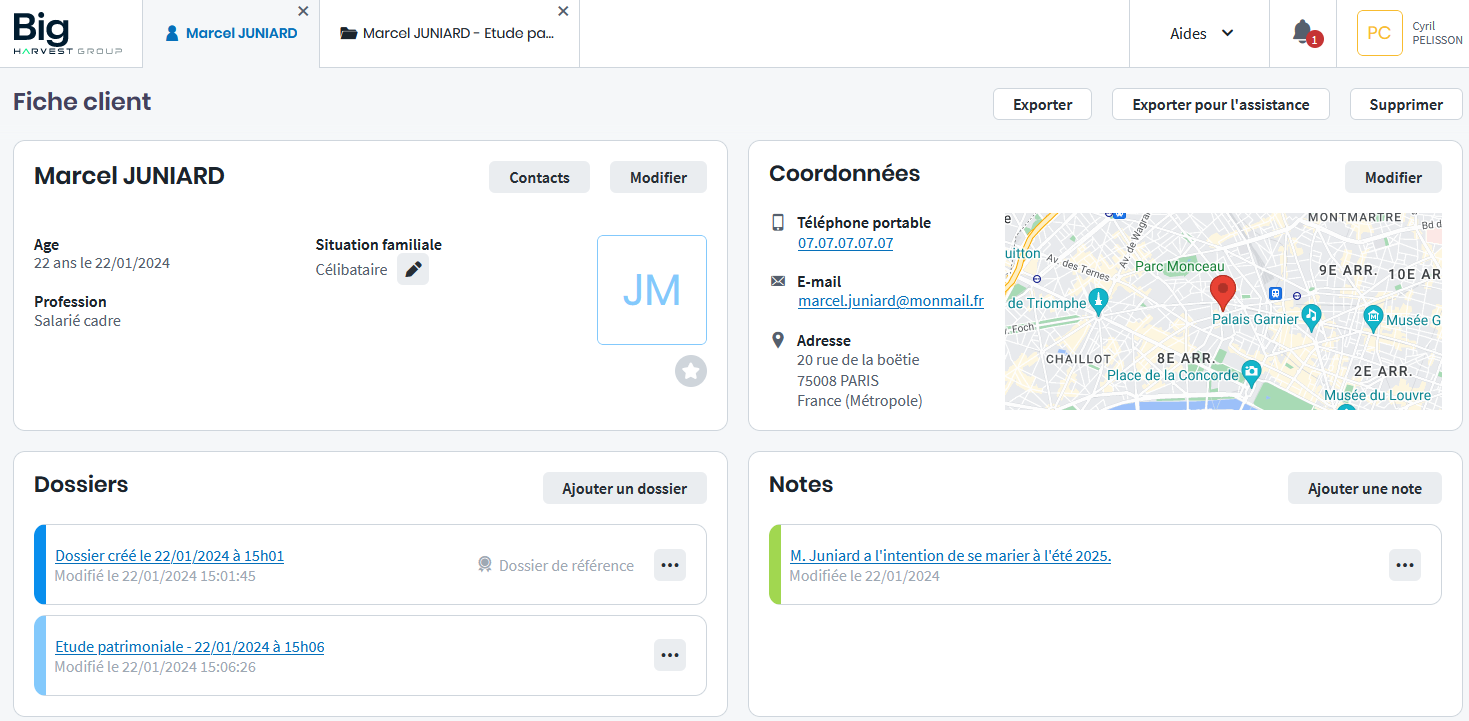
Task: Click the Big Harvest Group logo
Action: [x=68, y=33]
